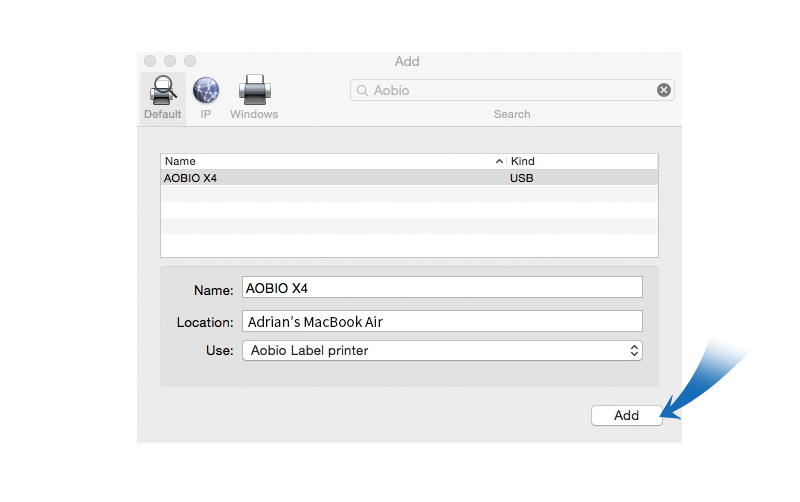
Task: Clear the Aobio search text
Action: click(x=663, y=90)
